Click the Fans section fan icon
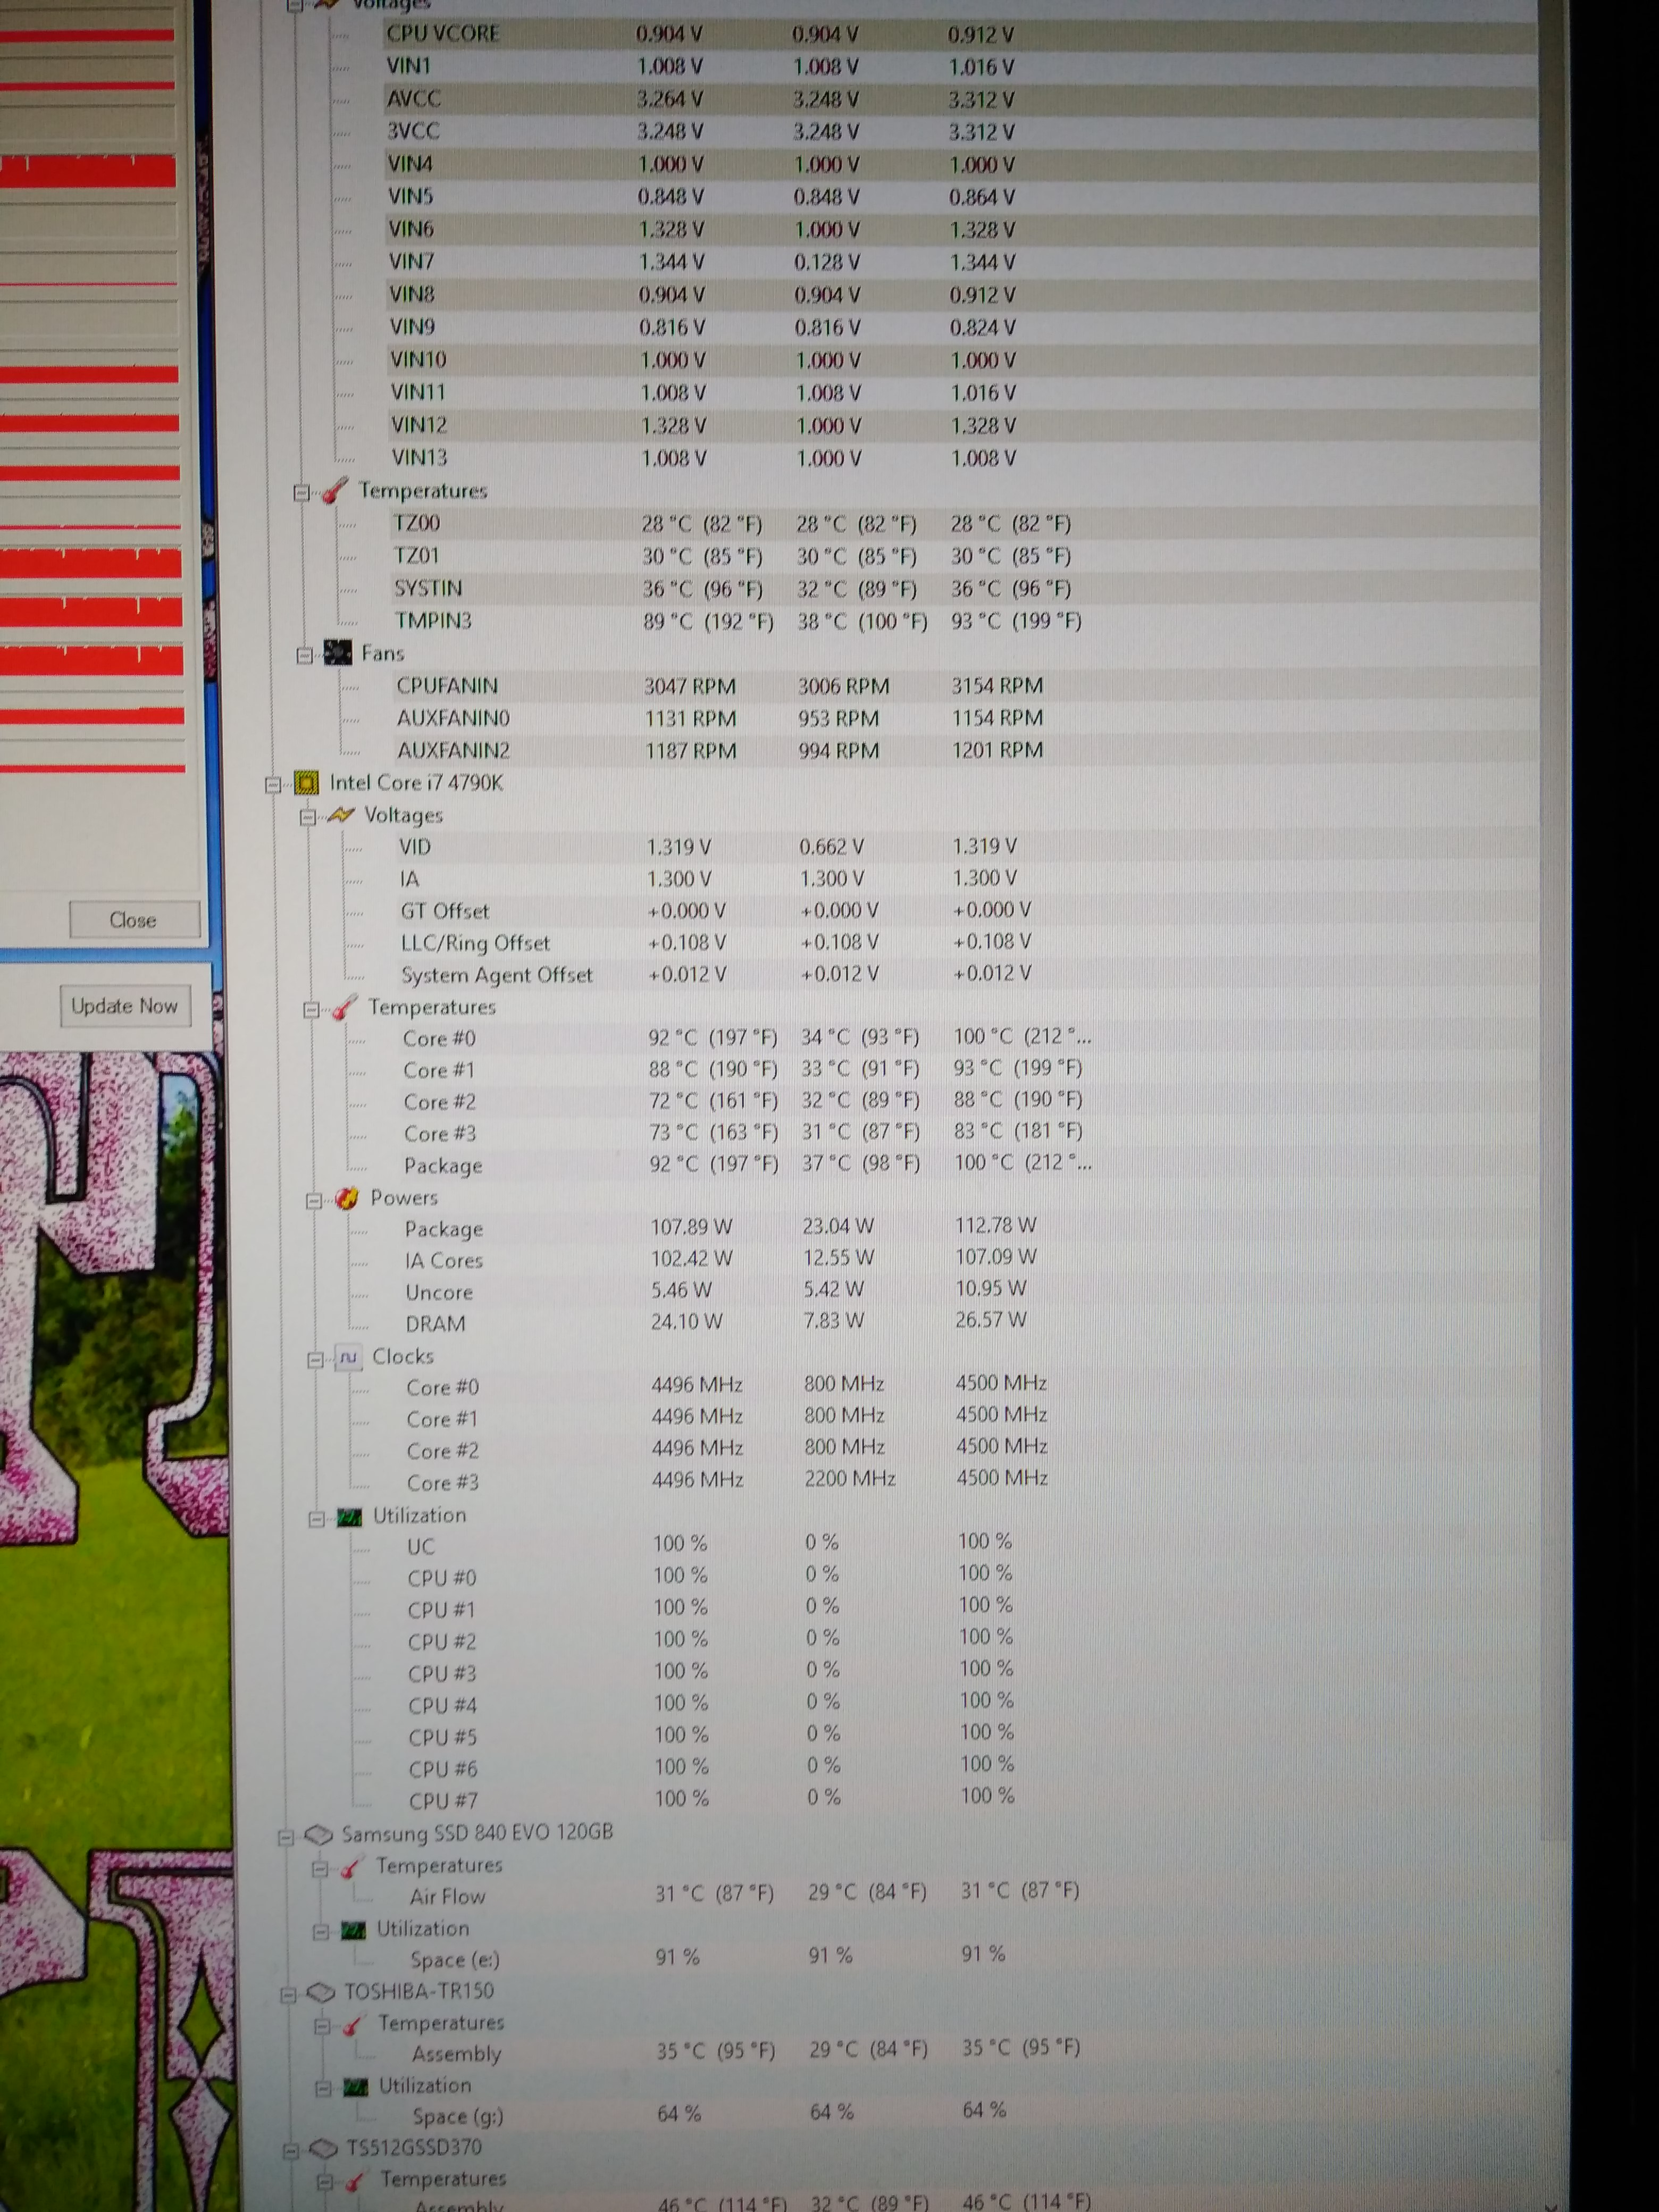Screen dimensions: 1659x2212 tap(338, 654)
